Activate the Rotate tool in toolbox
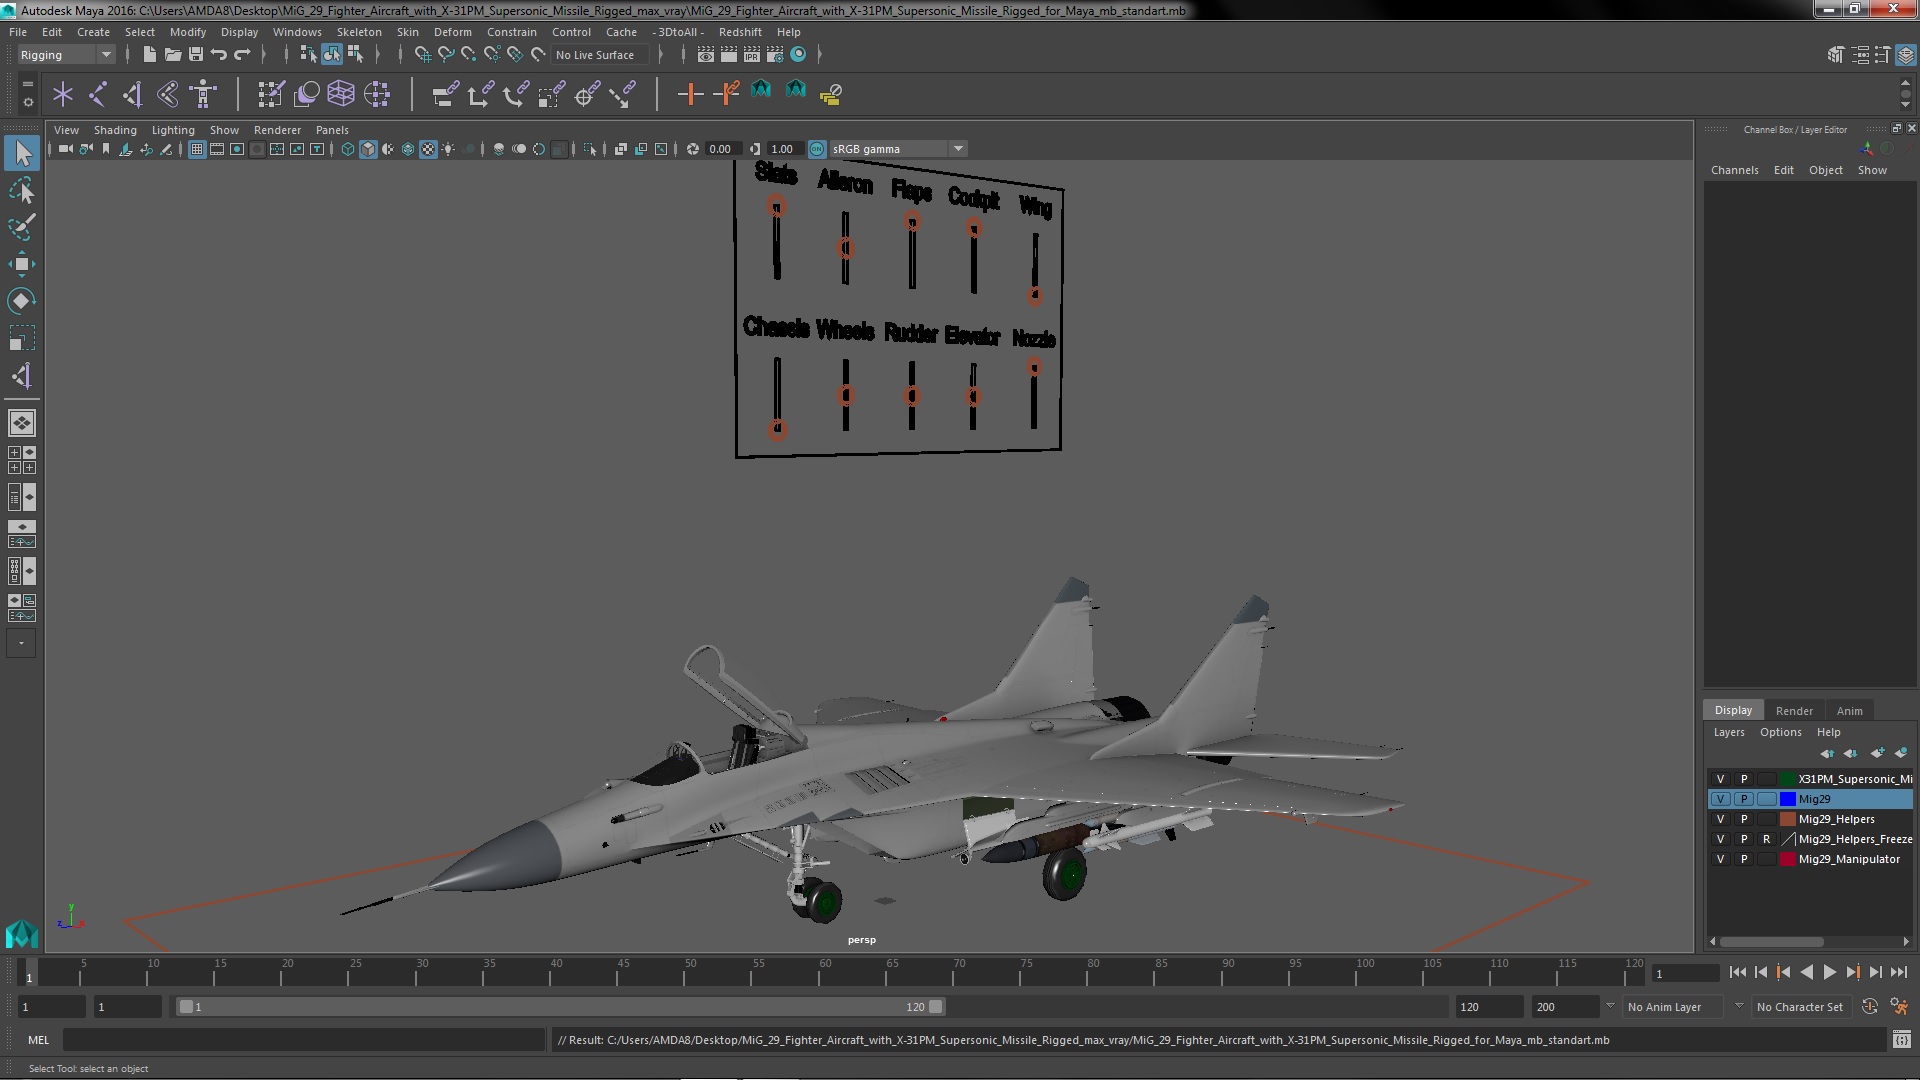Viewport: 1920px width, 1080px height. pos(22,301)
